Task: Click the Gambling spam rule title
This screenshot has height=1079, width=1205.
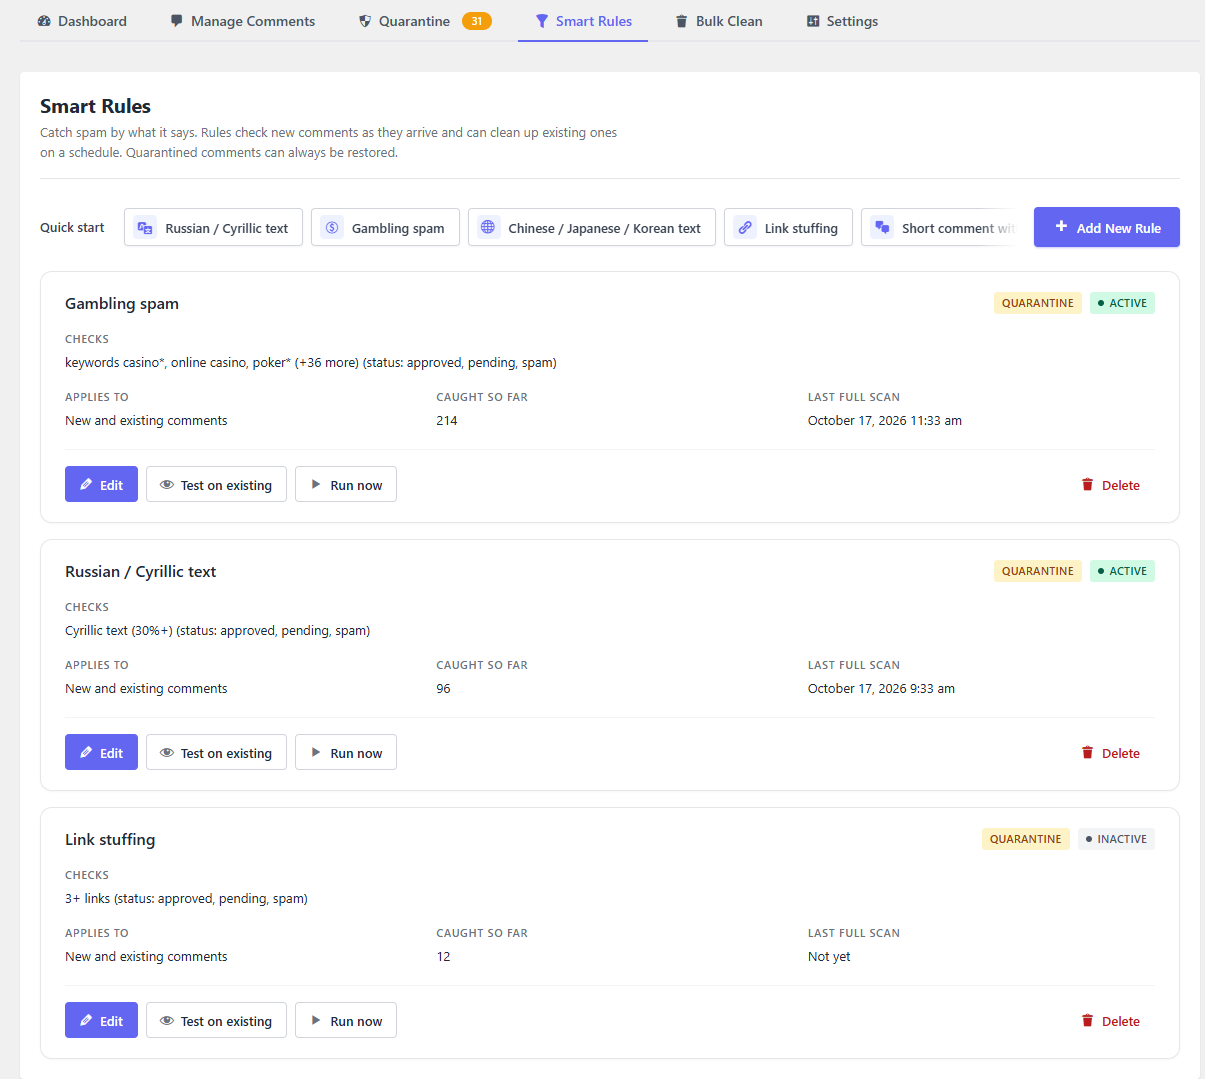Action: click(x=122, y=304)
